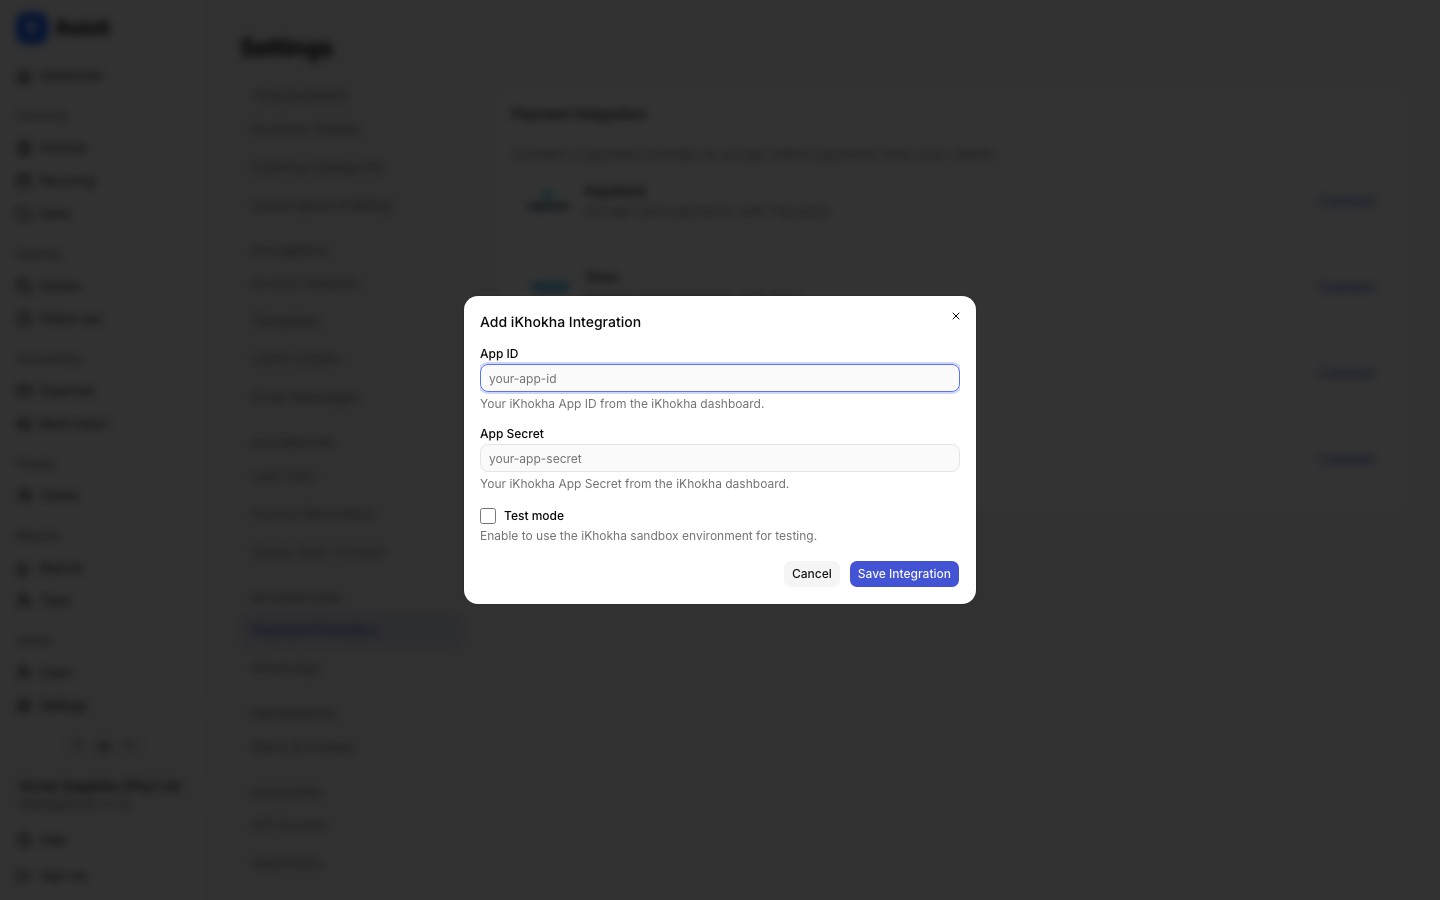Click the 'App ID' field label
Viewport: 1440px width, 900px height.
coord(499,354)
